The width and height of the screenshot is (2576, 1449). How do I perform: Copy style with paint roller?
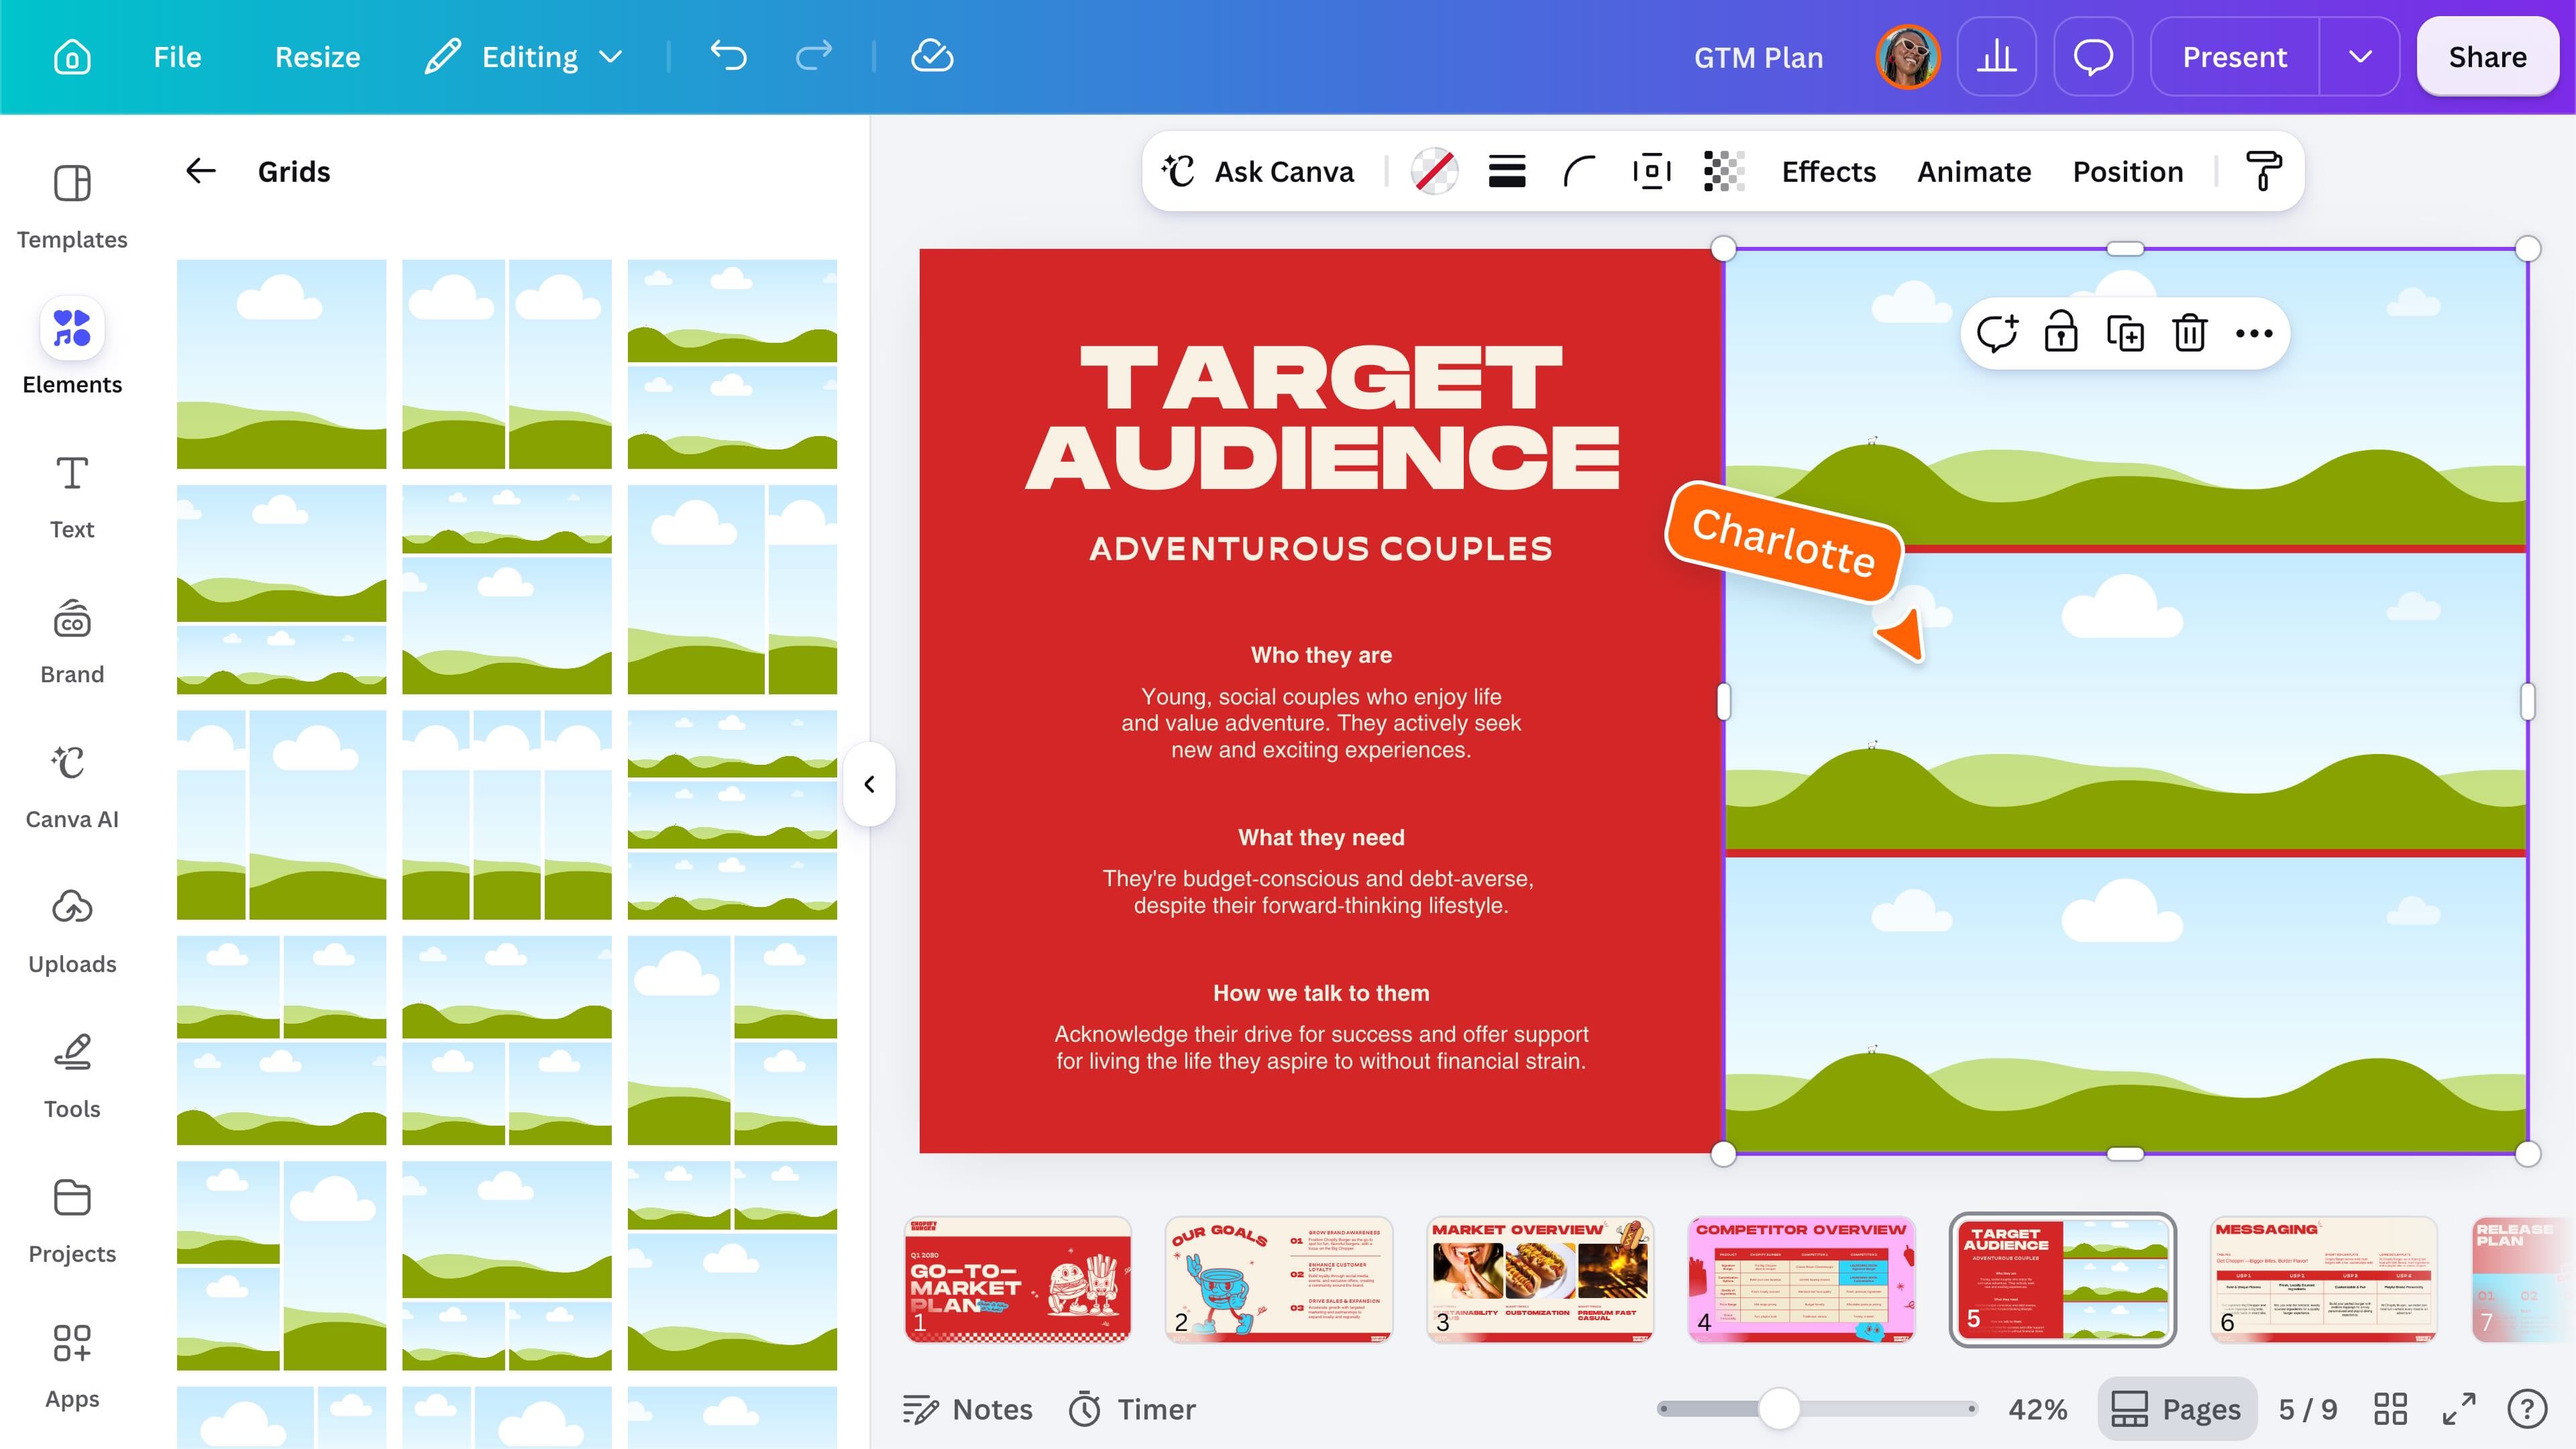(x=2263, y=171)
